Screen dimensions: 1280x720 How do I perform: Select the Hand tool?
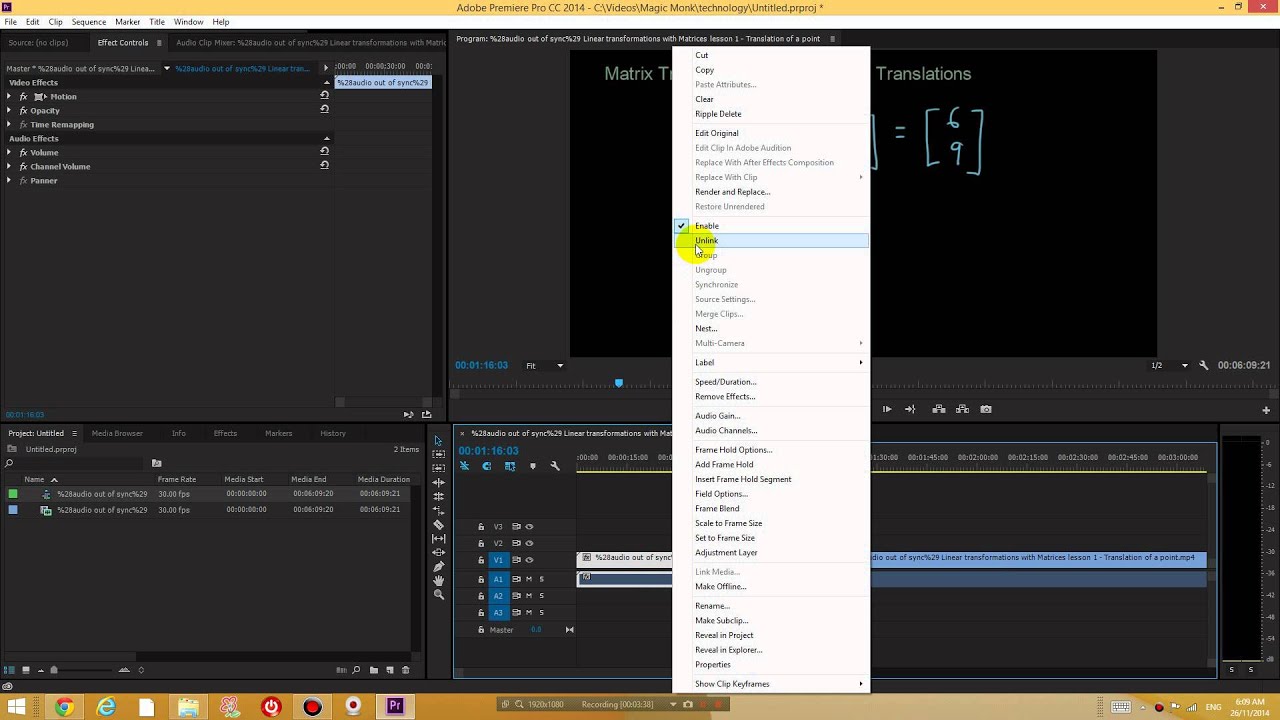(x=438, y=581)
